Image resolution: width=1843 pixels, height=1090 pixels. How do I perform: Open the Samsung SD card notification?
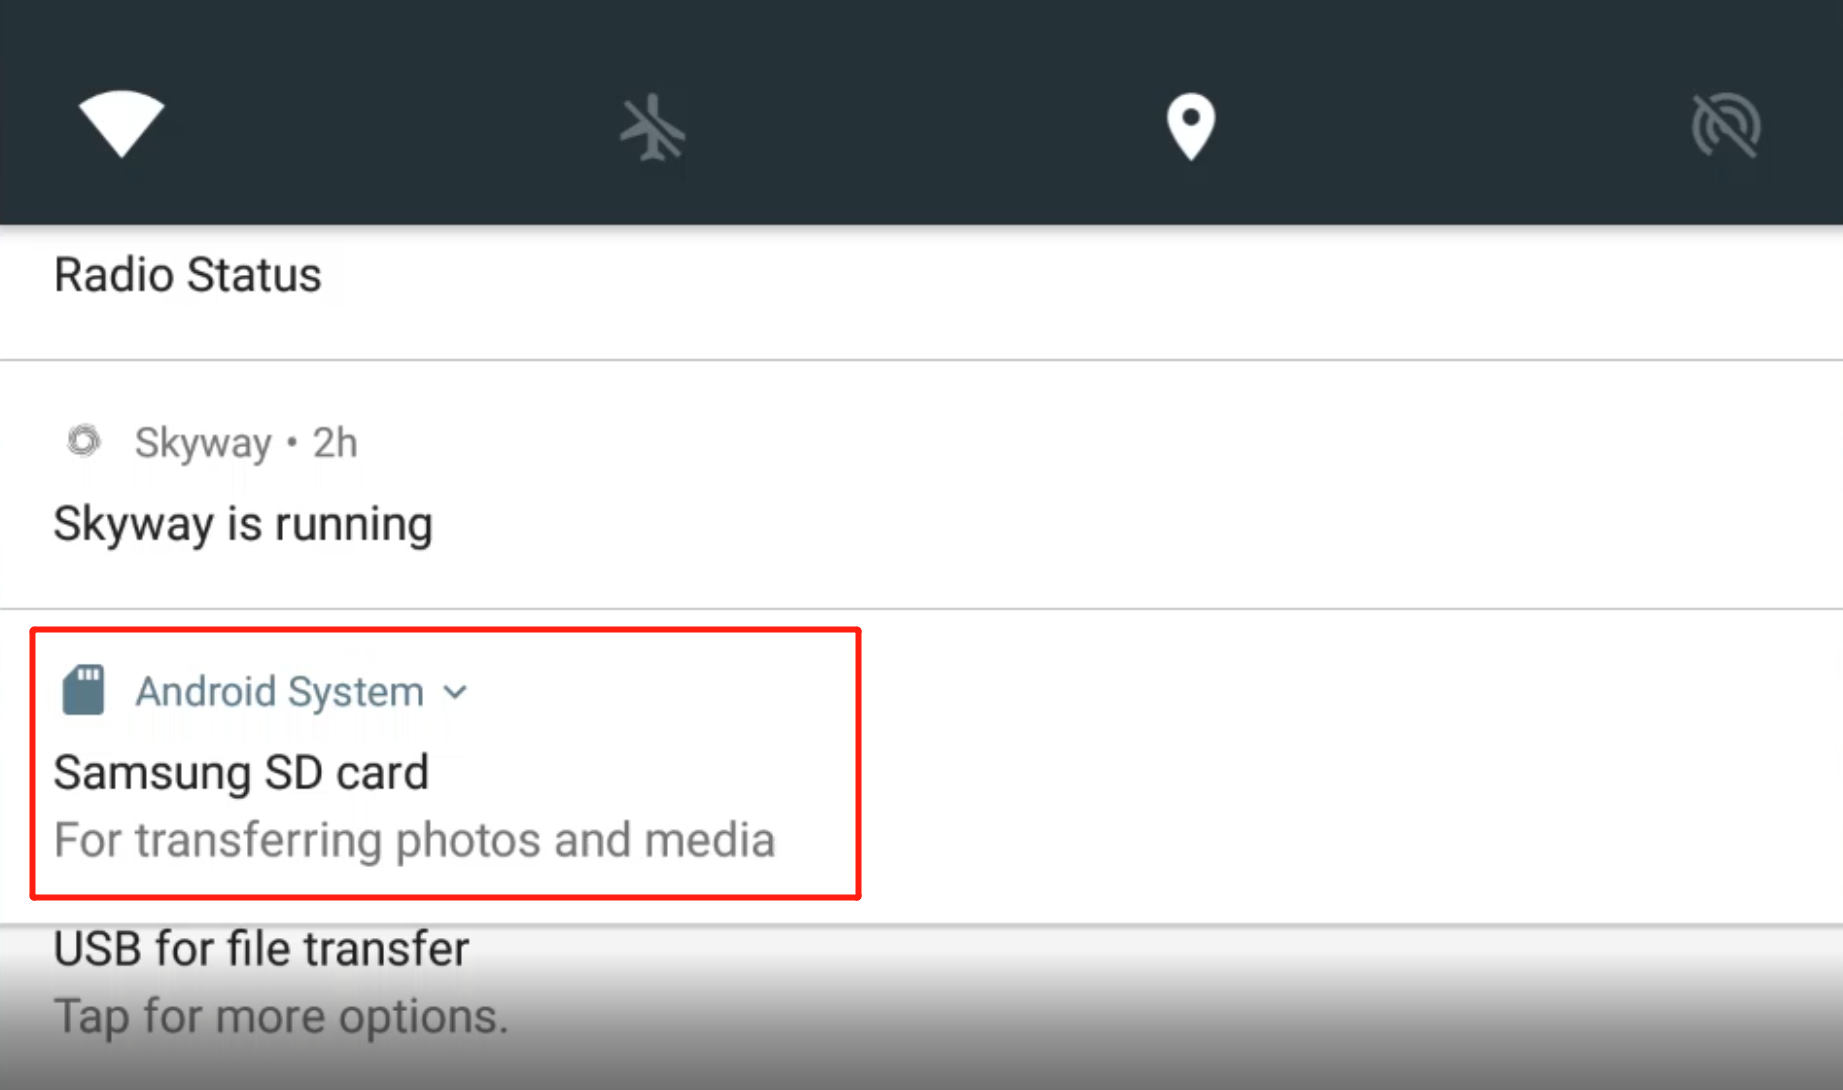click(x=241, y=773)
